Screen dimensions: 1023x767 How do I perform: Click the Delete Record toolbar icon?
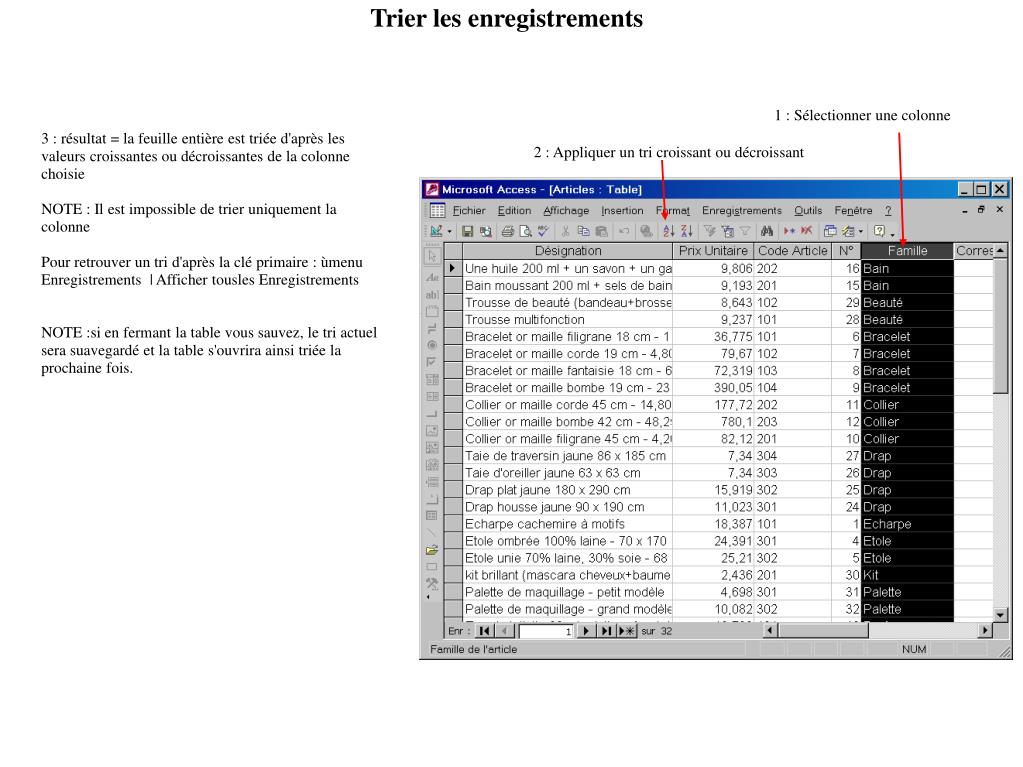(807, 231)
